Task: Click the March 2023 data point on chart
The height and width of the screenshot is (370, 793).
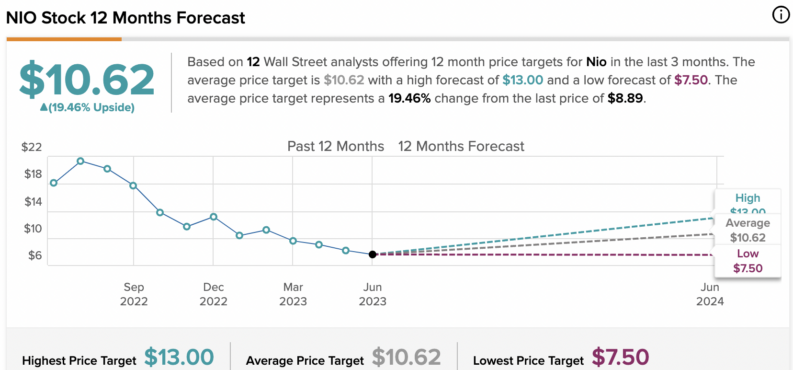Action: point(293,241)
